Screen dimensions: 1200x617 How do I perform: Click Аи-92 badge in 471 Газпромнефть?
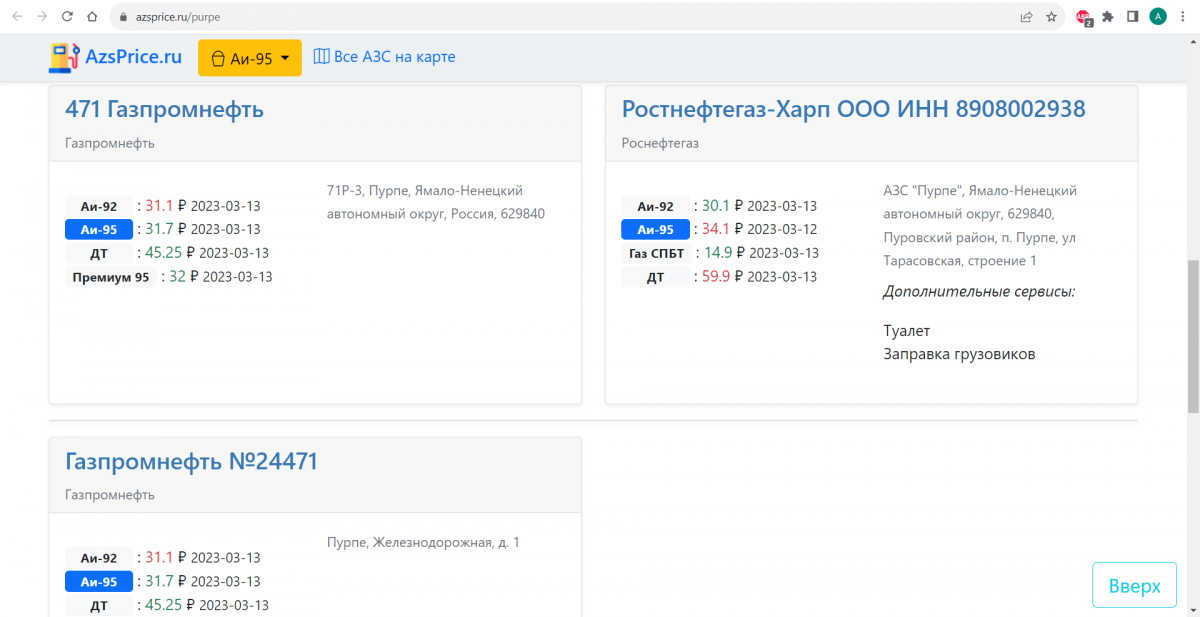(99, 206)
